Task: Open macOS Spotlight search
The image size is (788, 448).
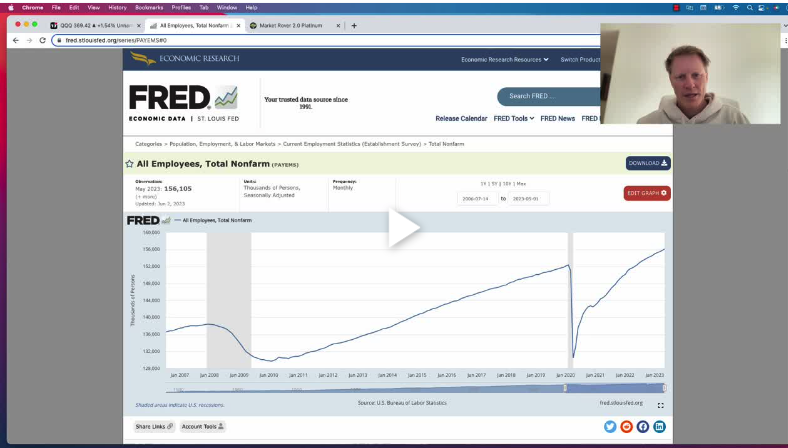Action: [x=749, y=8]
